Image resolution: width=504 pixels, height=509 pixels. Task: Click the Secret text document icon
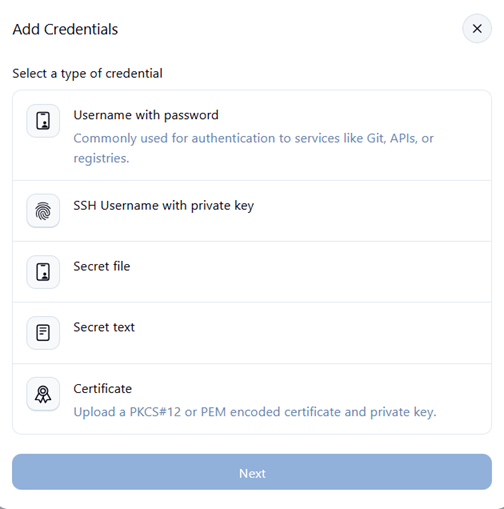(x=43, y=333)
